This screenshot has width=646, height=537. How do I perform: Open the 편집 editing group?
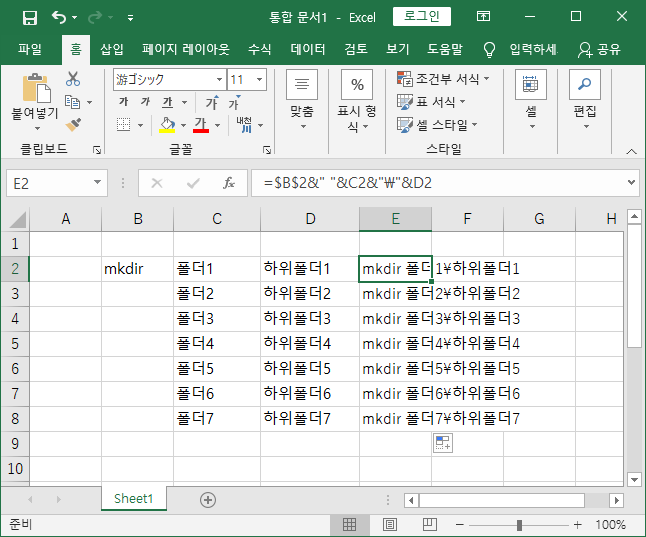coord(585,100)
